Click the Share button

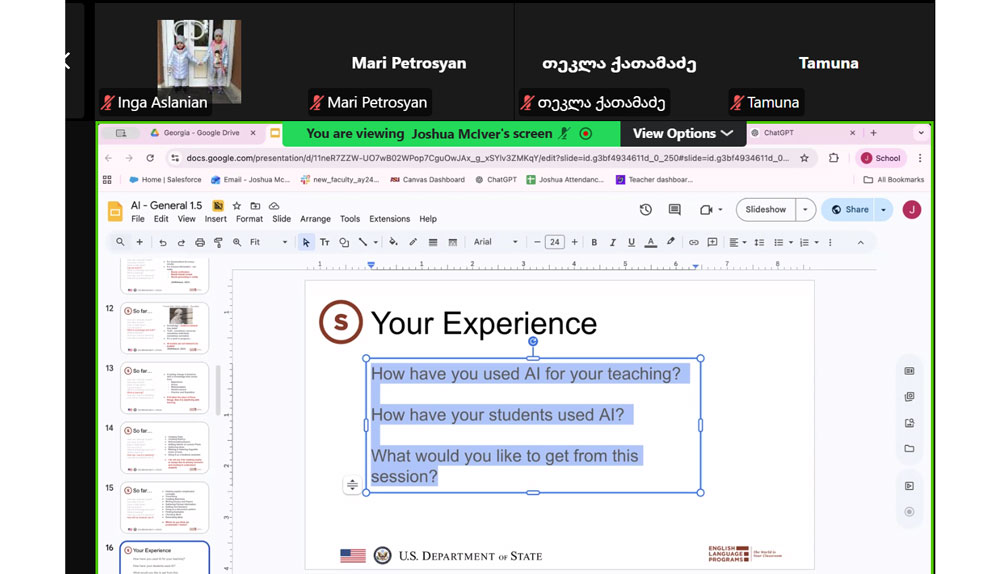click(x=850, y=210)
